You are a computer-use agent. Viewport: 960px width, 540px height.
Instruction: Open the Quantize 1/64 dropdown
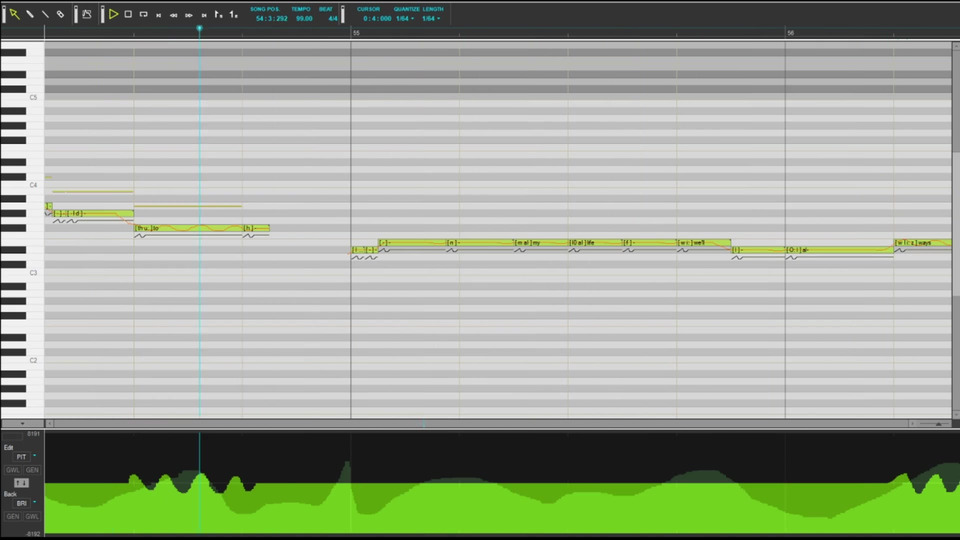(405, 18)
